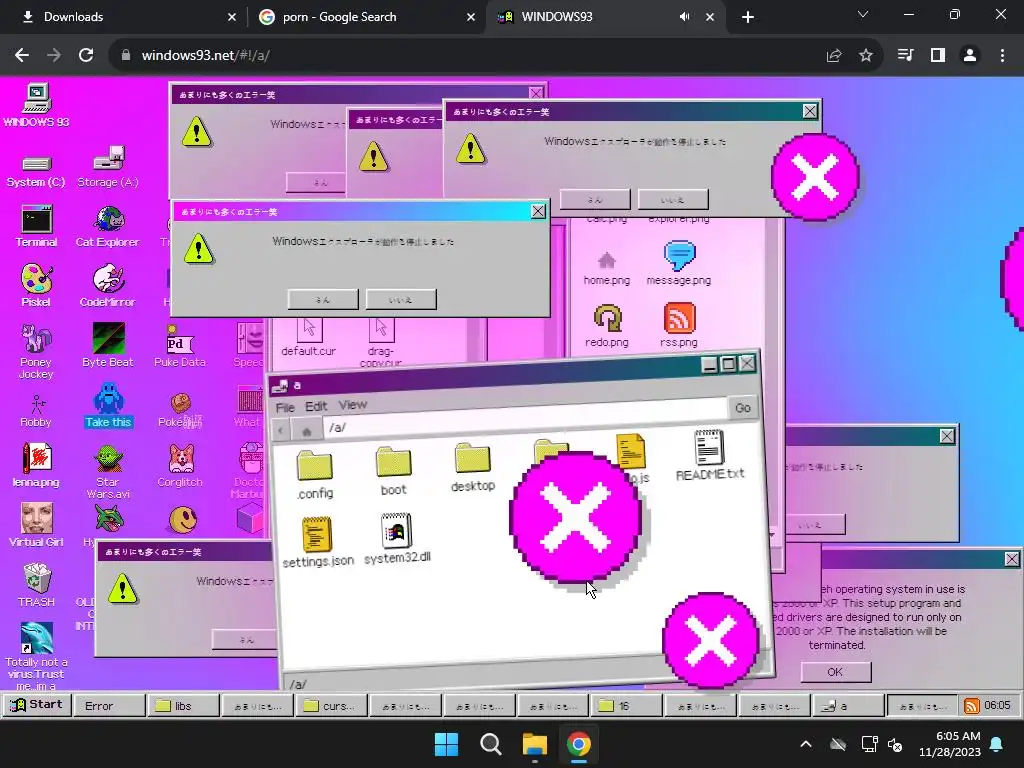Open the Corglitch dog icon

180,466
